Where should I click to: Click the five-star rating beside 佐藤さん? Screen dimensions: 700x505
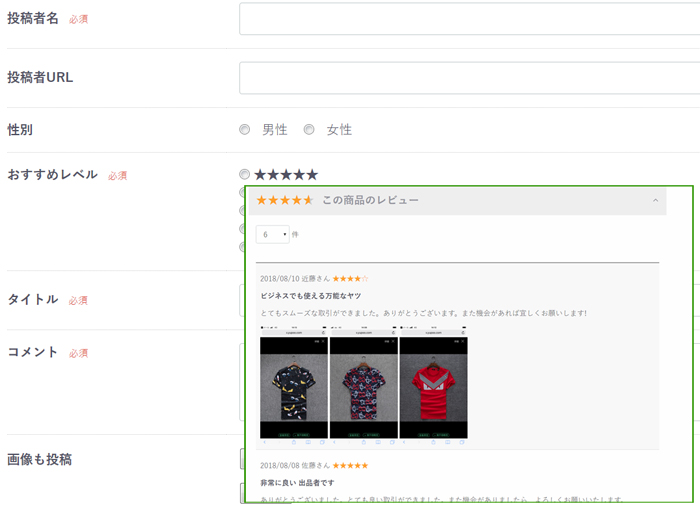point(350,466)
